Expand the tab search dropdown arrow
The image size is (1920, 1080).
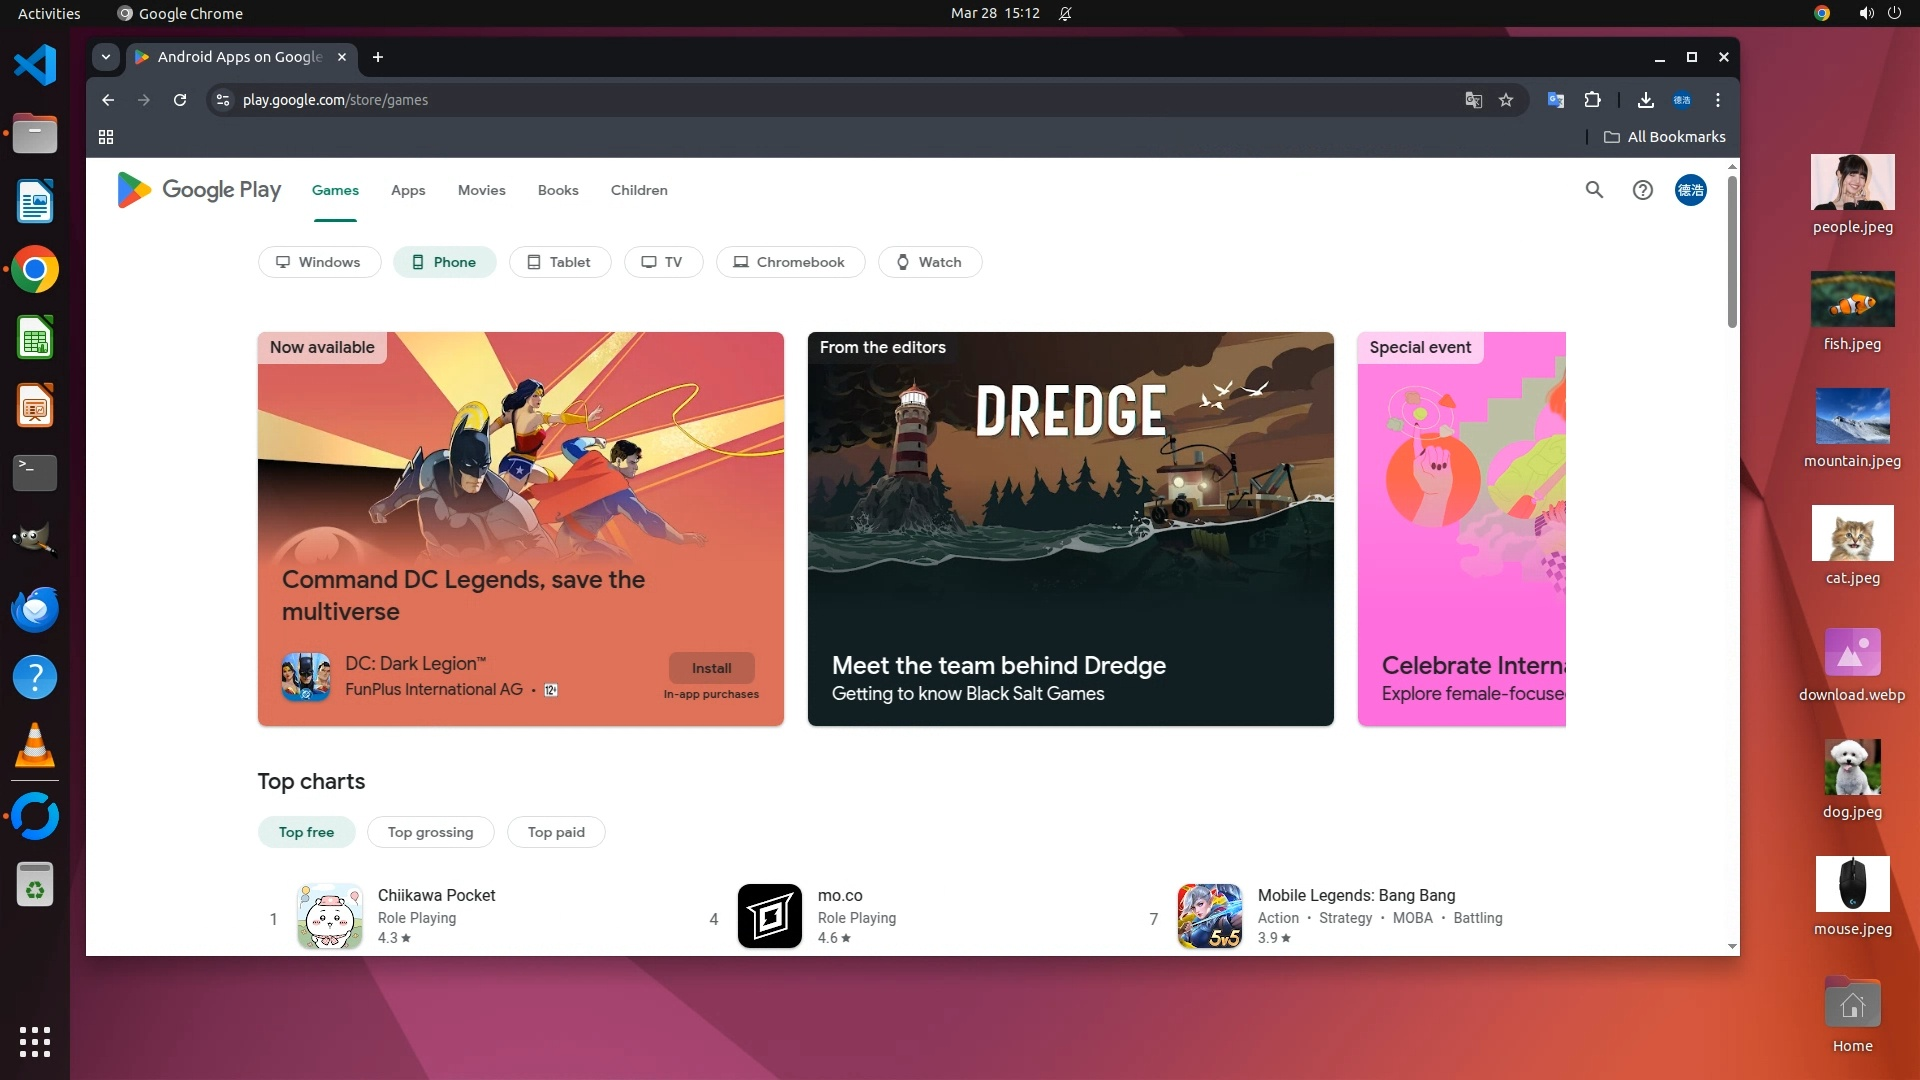click(106, 57)
